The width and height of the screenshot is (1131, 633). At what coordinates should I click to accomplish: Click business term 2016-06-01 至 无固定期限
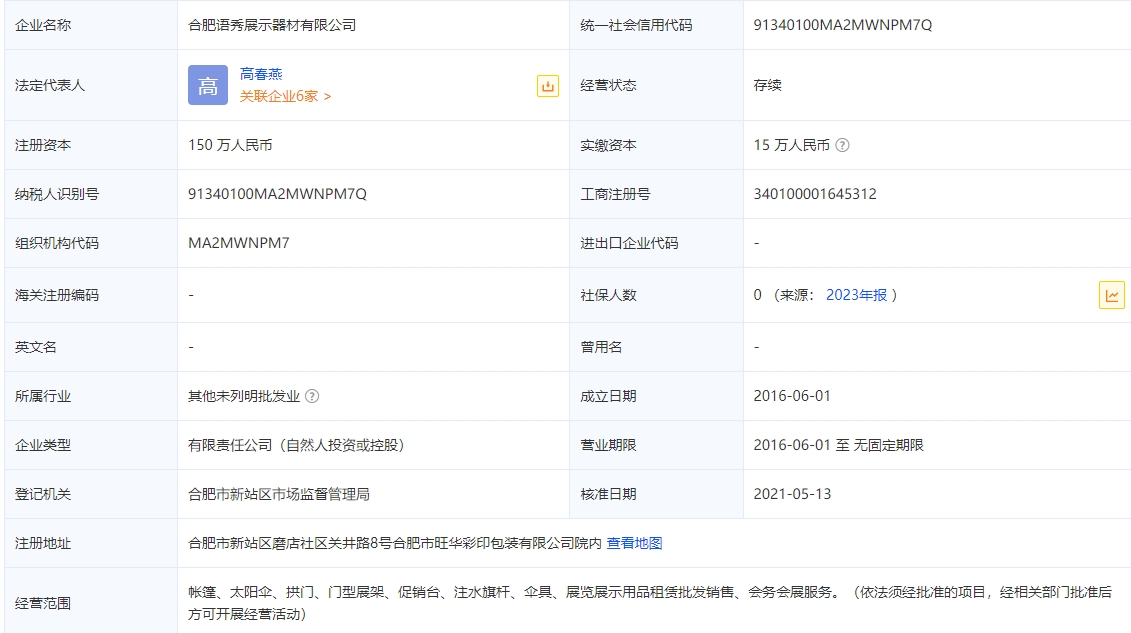click(838, 445)
